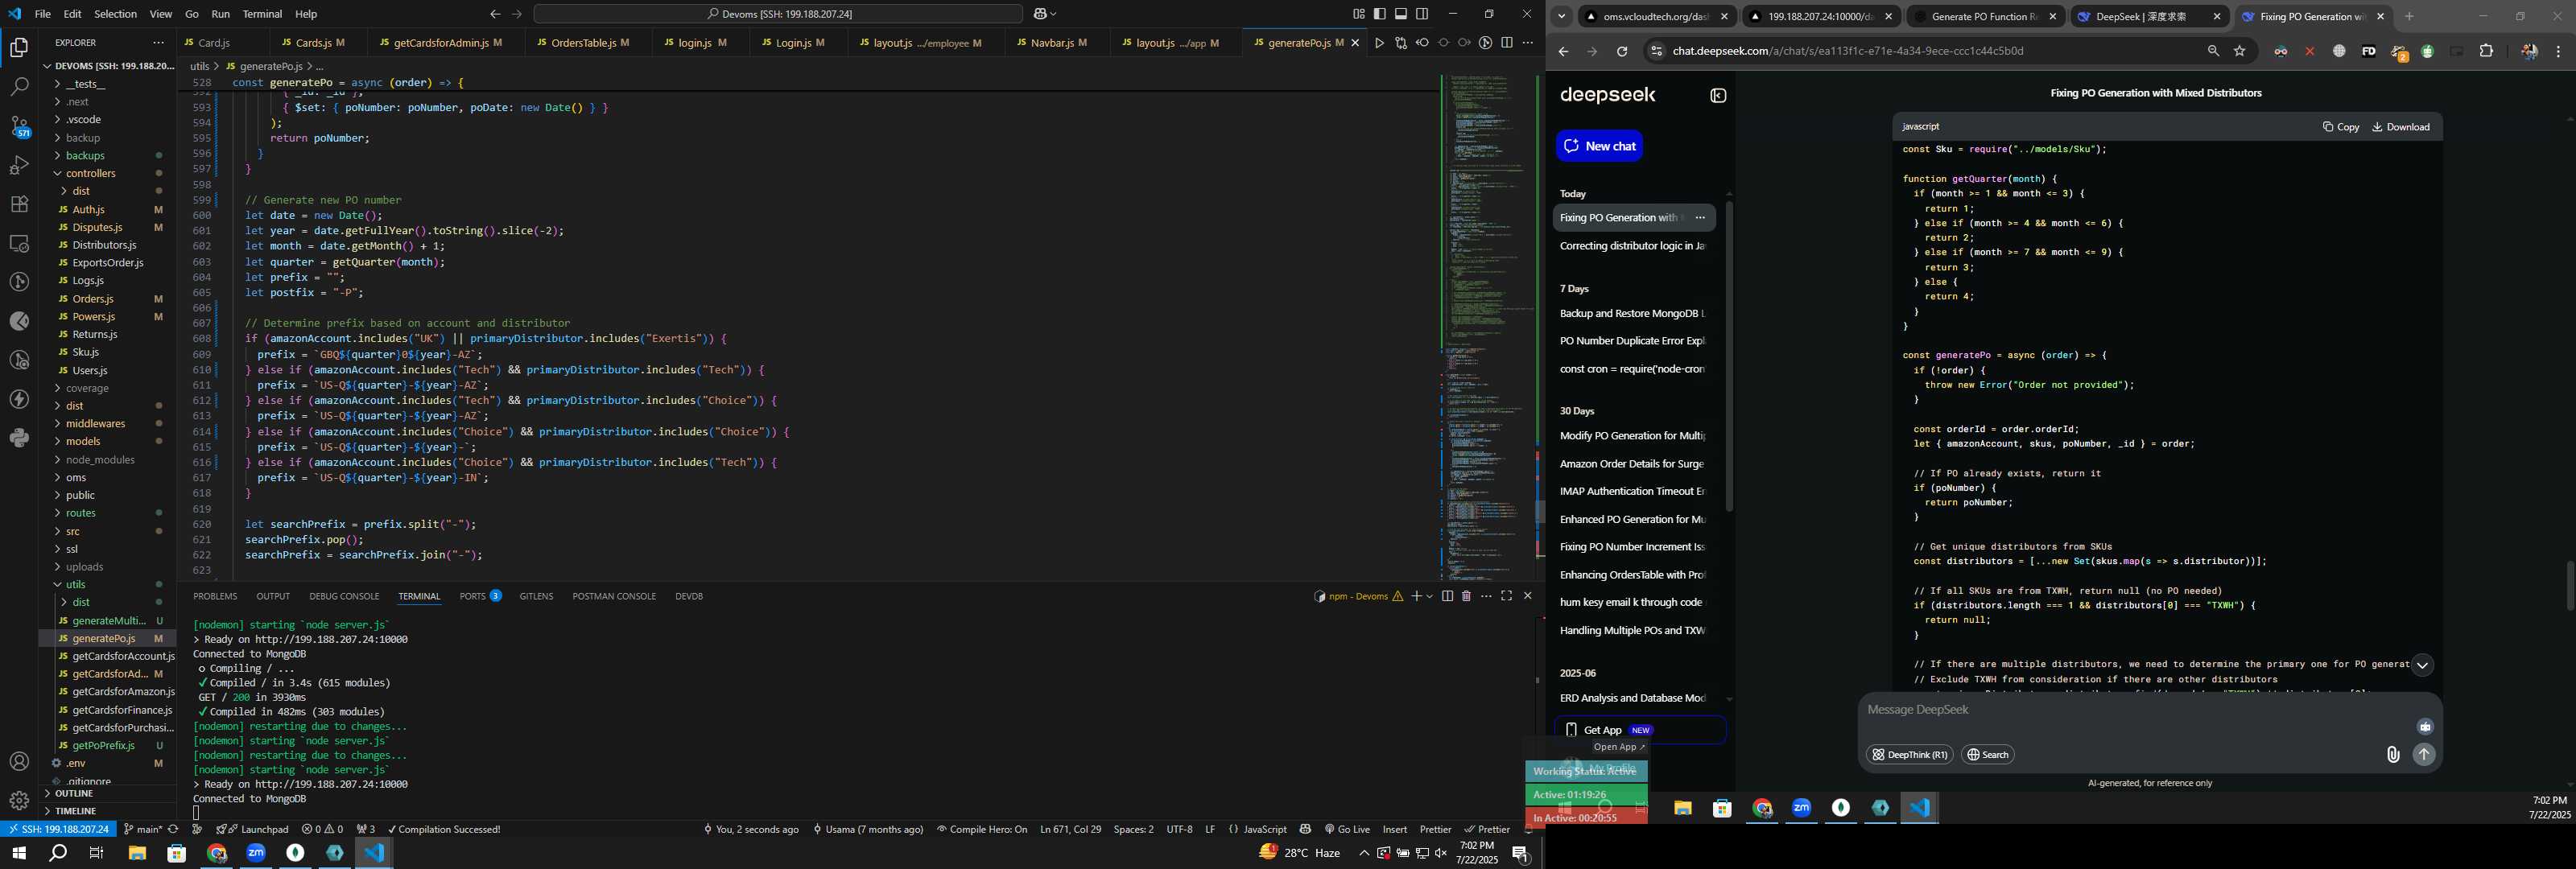Toggle Go Live server in status bar

point(1347,829)
